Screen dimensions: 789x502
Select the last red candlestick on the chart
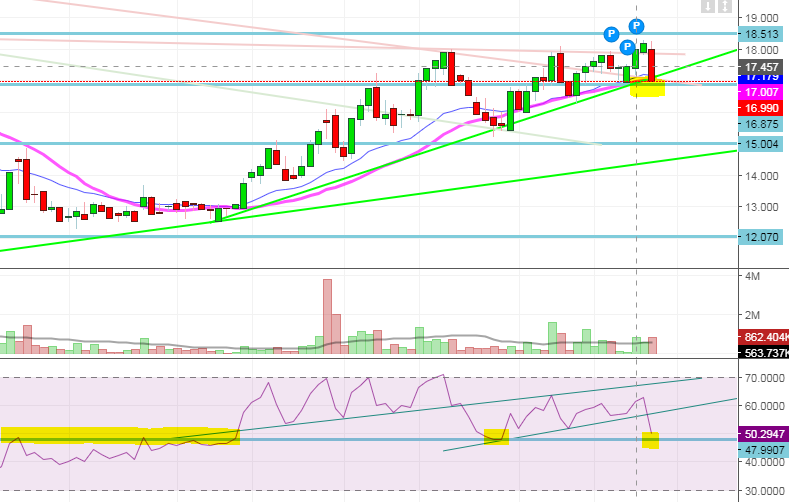pyautogui.click(x=652, y=65)
